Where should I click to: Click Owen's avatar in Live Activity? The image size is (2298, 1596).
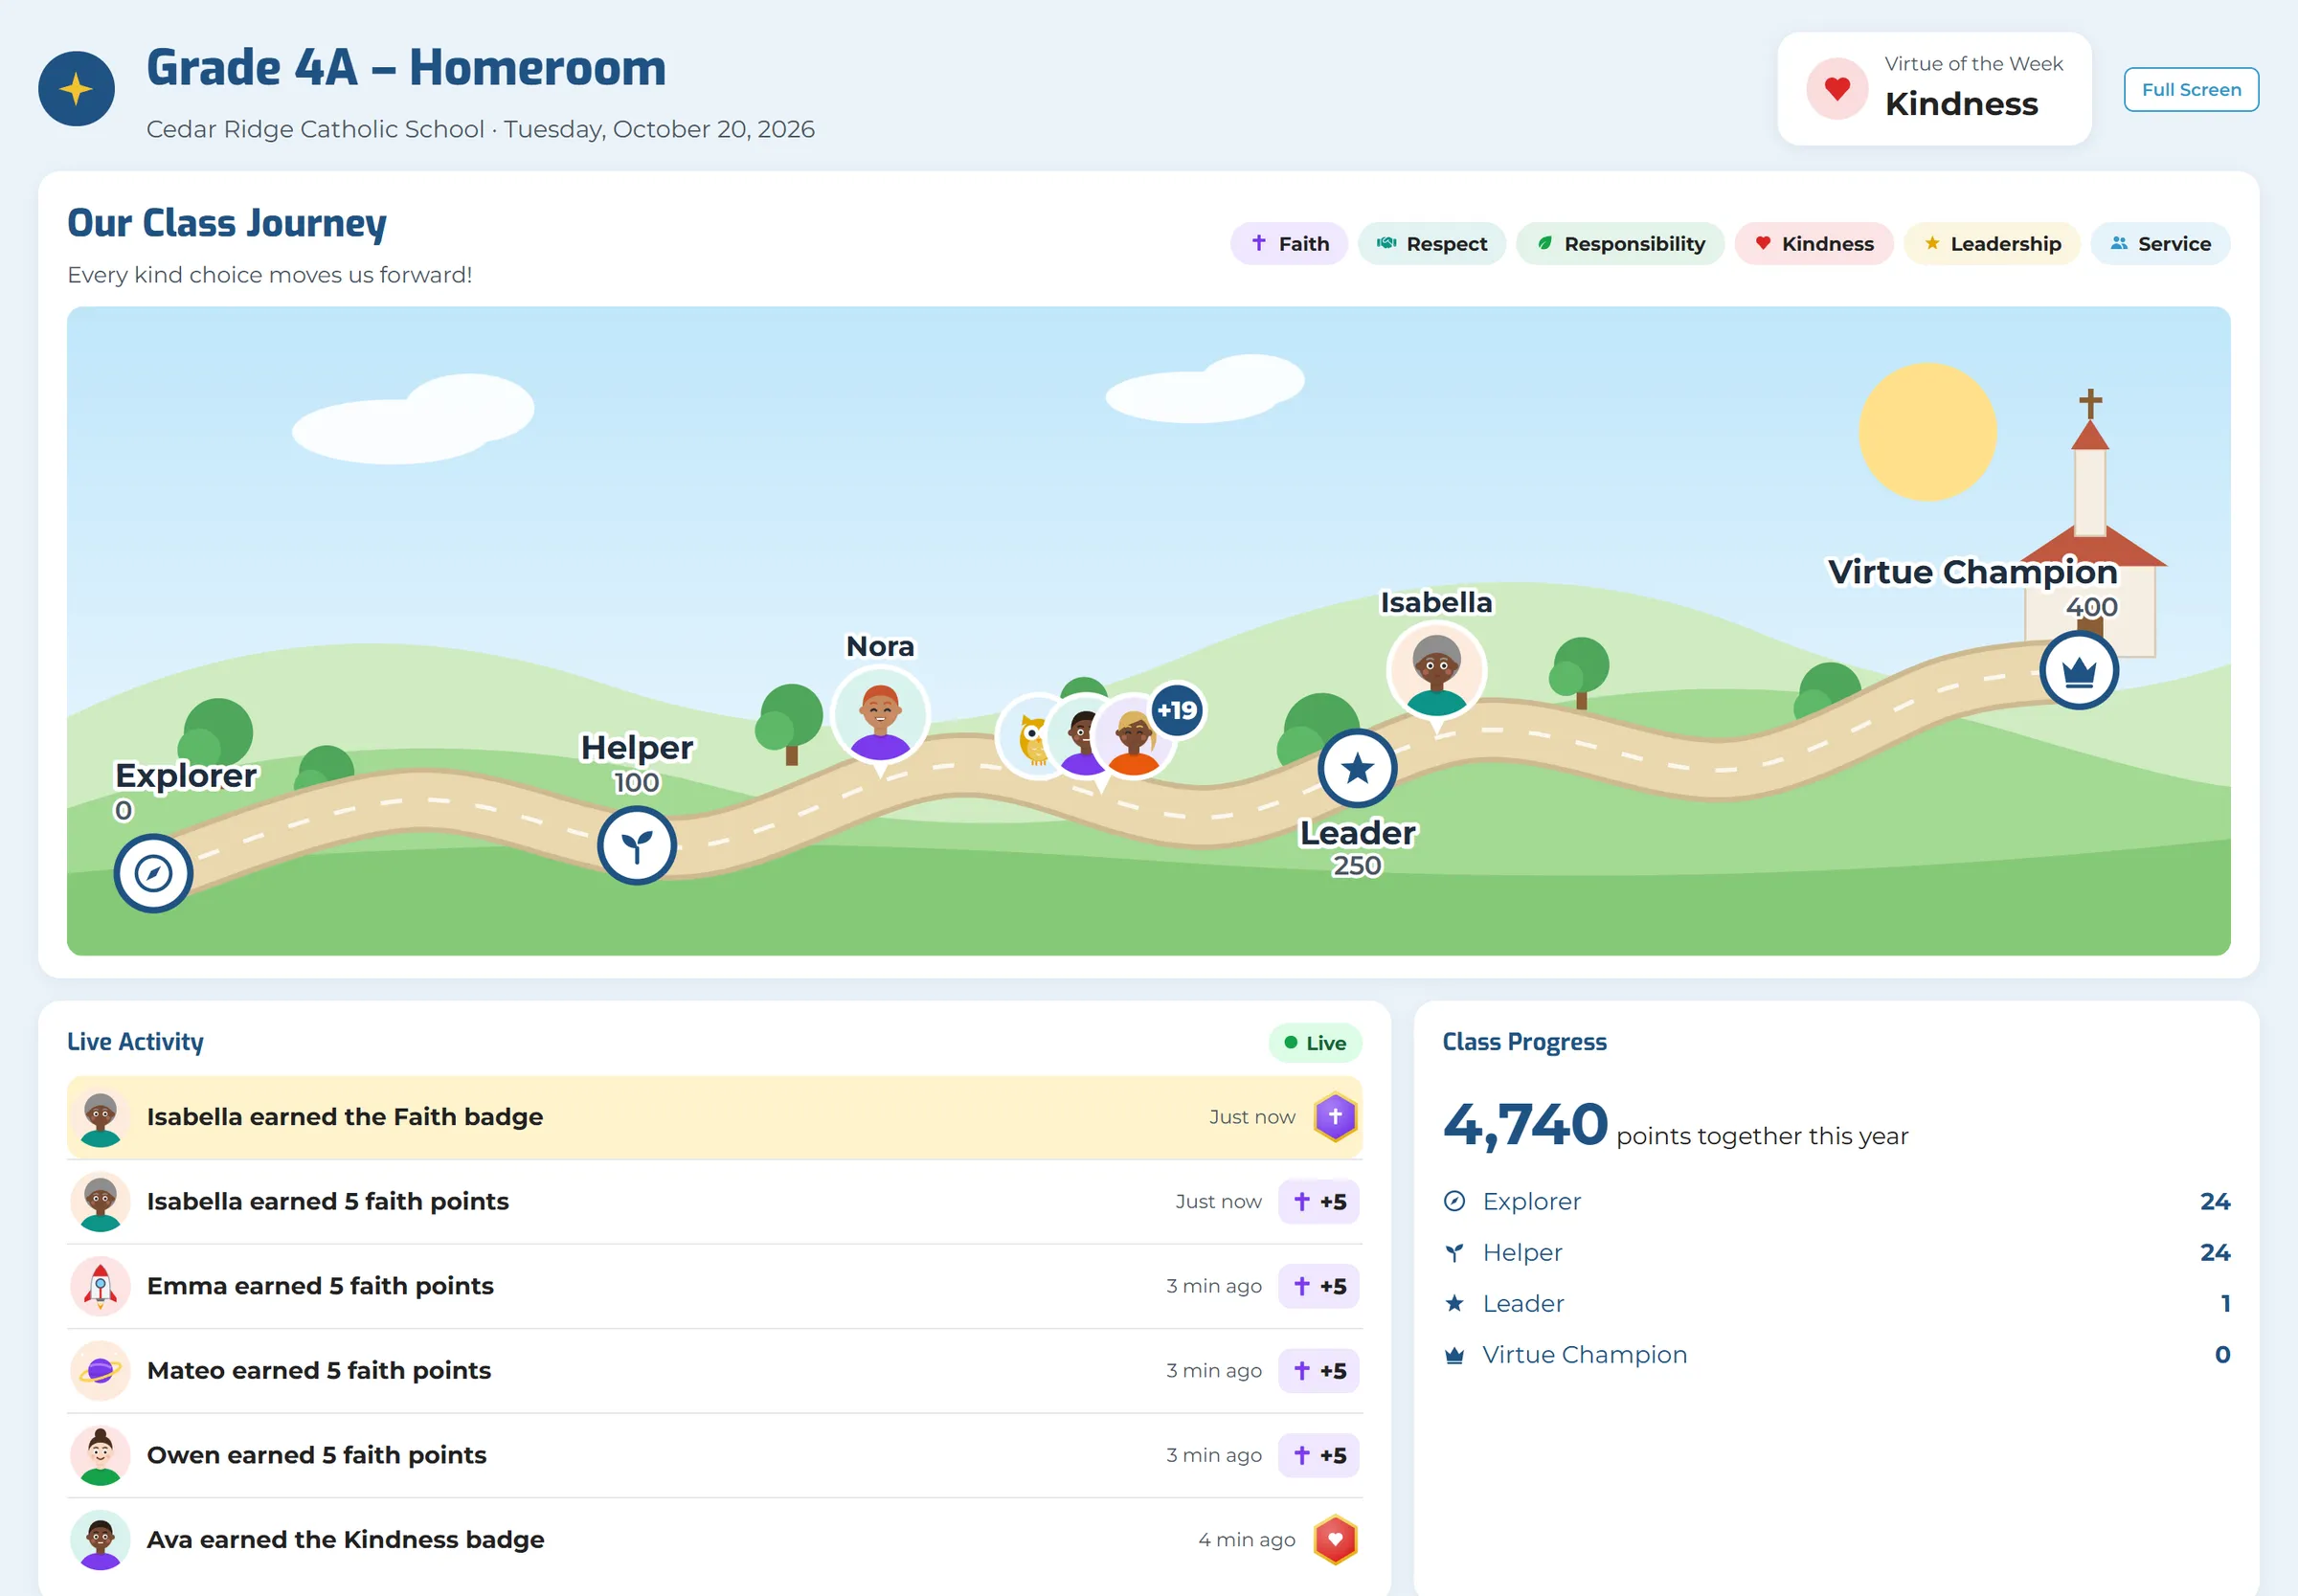click(100, 1456)
